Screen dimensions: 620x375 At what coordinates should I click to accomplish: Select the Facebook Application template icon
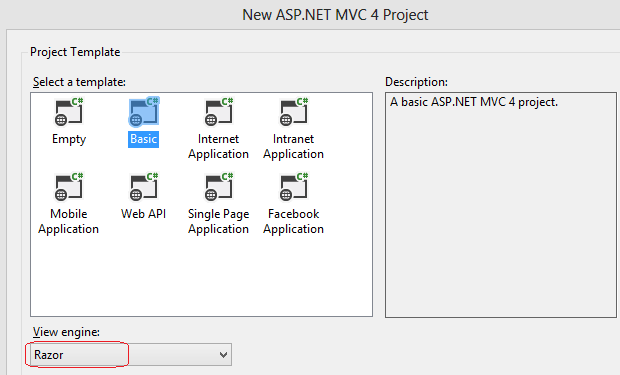click(294, 187)
